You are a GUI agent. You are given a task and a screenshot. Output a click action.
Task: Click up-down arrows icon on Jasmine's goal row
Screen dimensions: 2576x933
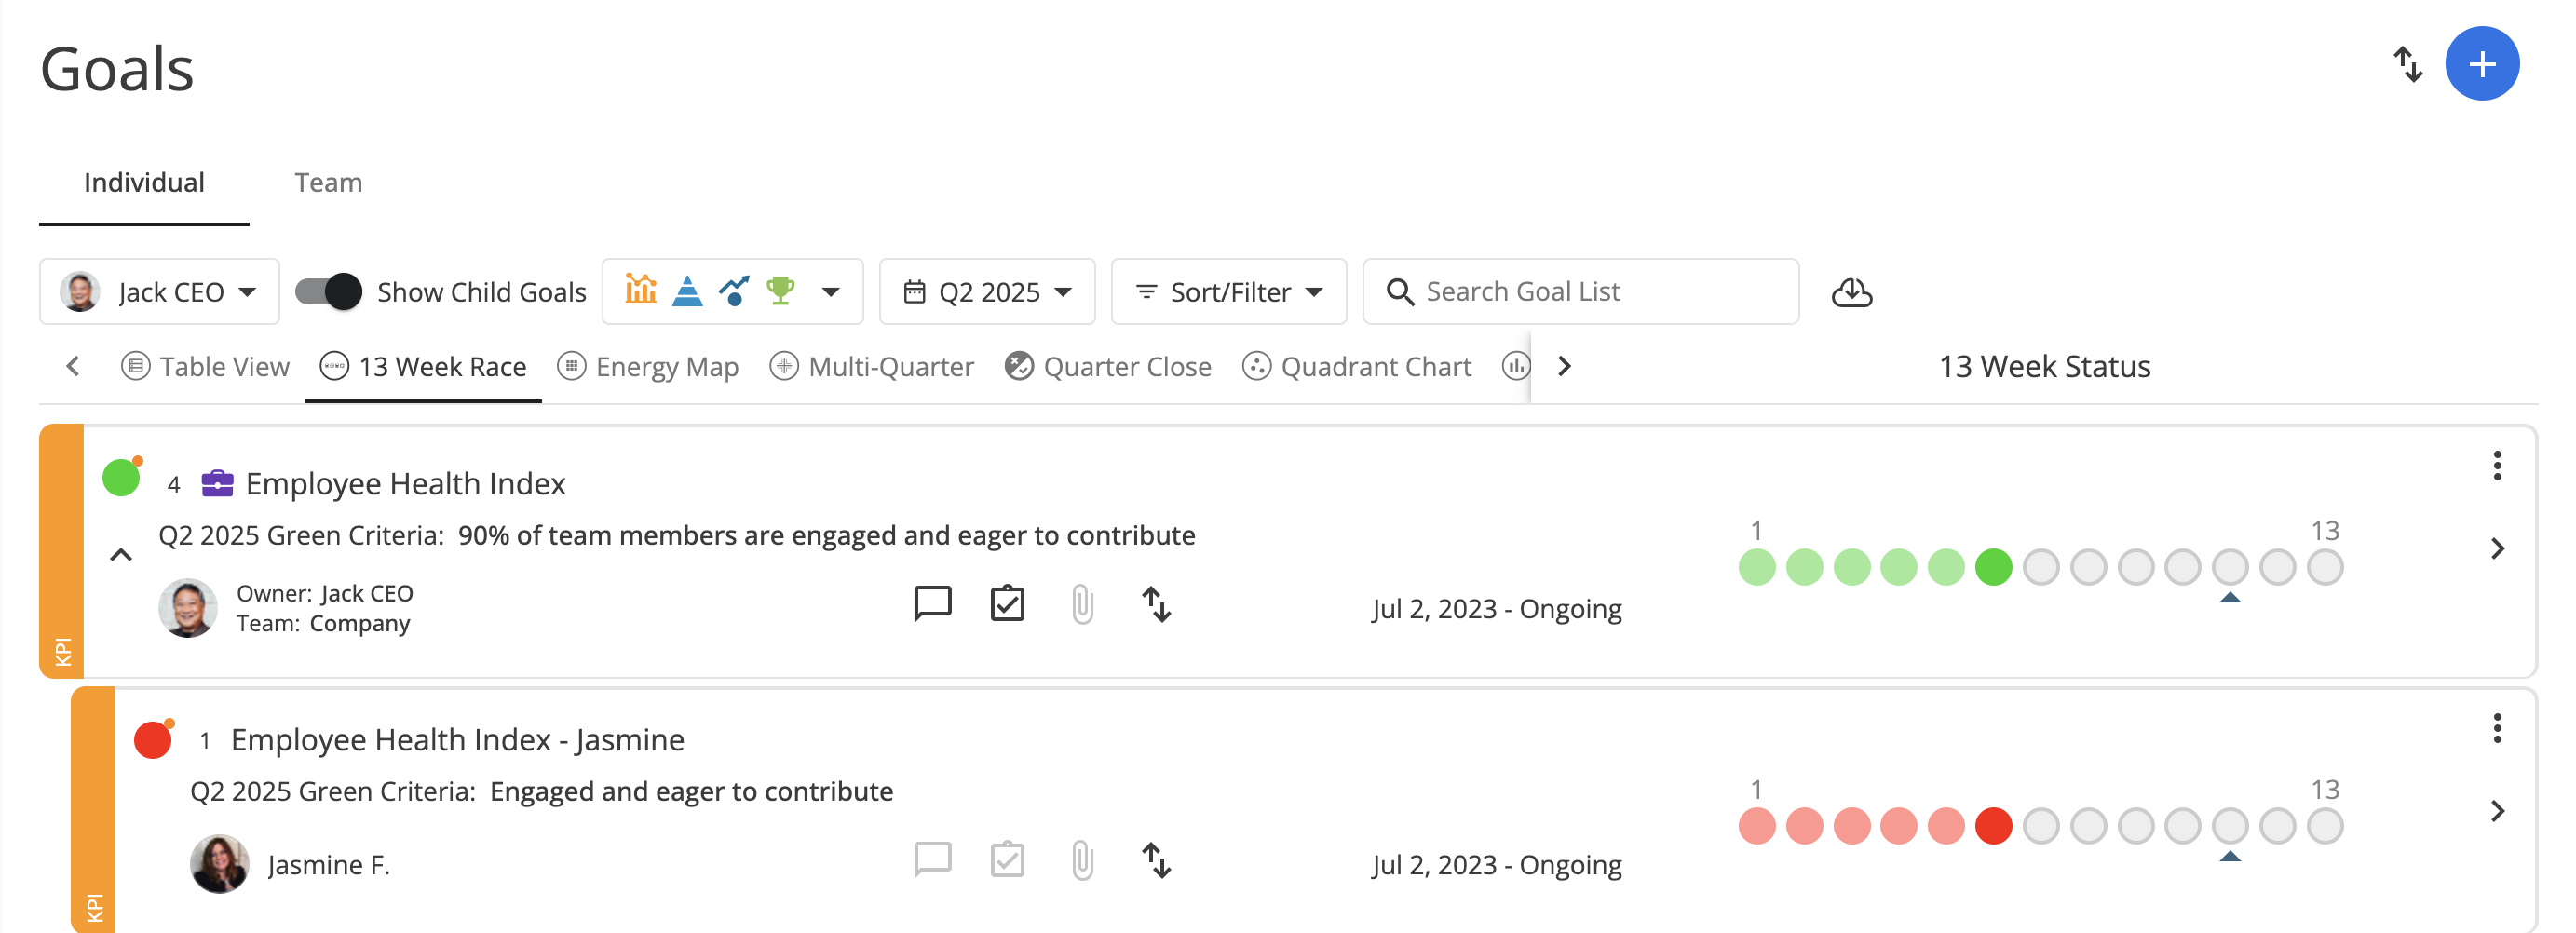1156,860
